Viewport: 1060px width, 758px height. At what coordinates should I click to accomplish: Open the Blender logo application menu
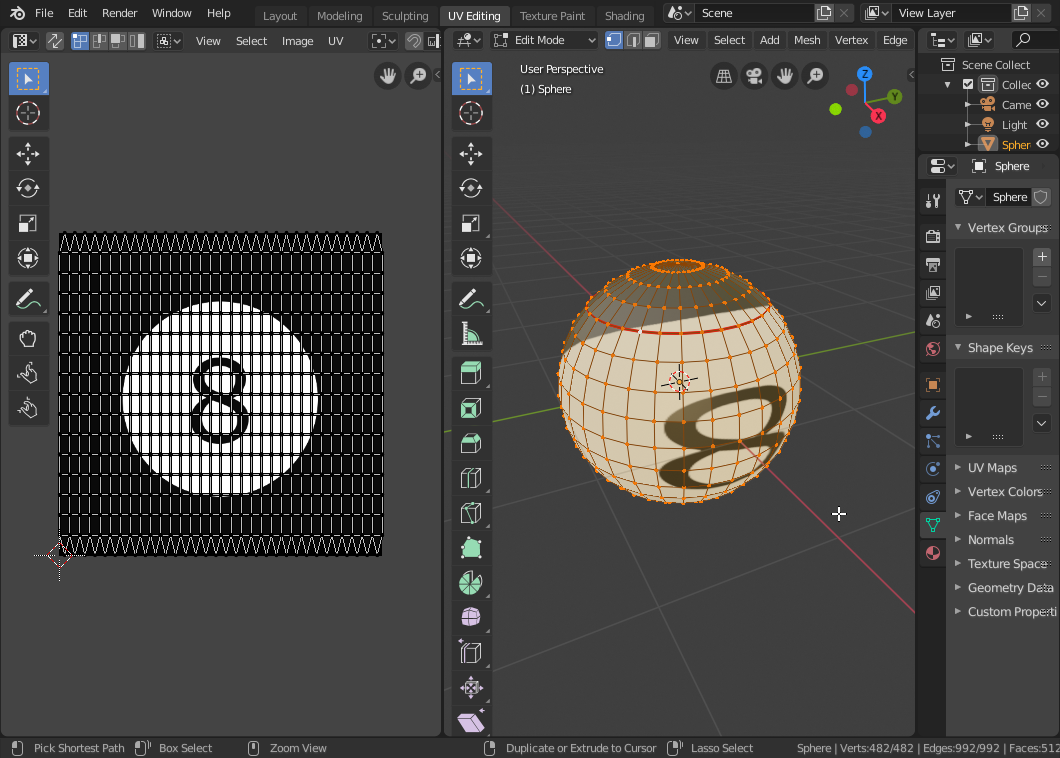click(17, 13)
